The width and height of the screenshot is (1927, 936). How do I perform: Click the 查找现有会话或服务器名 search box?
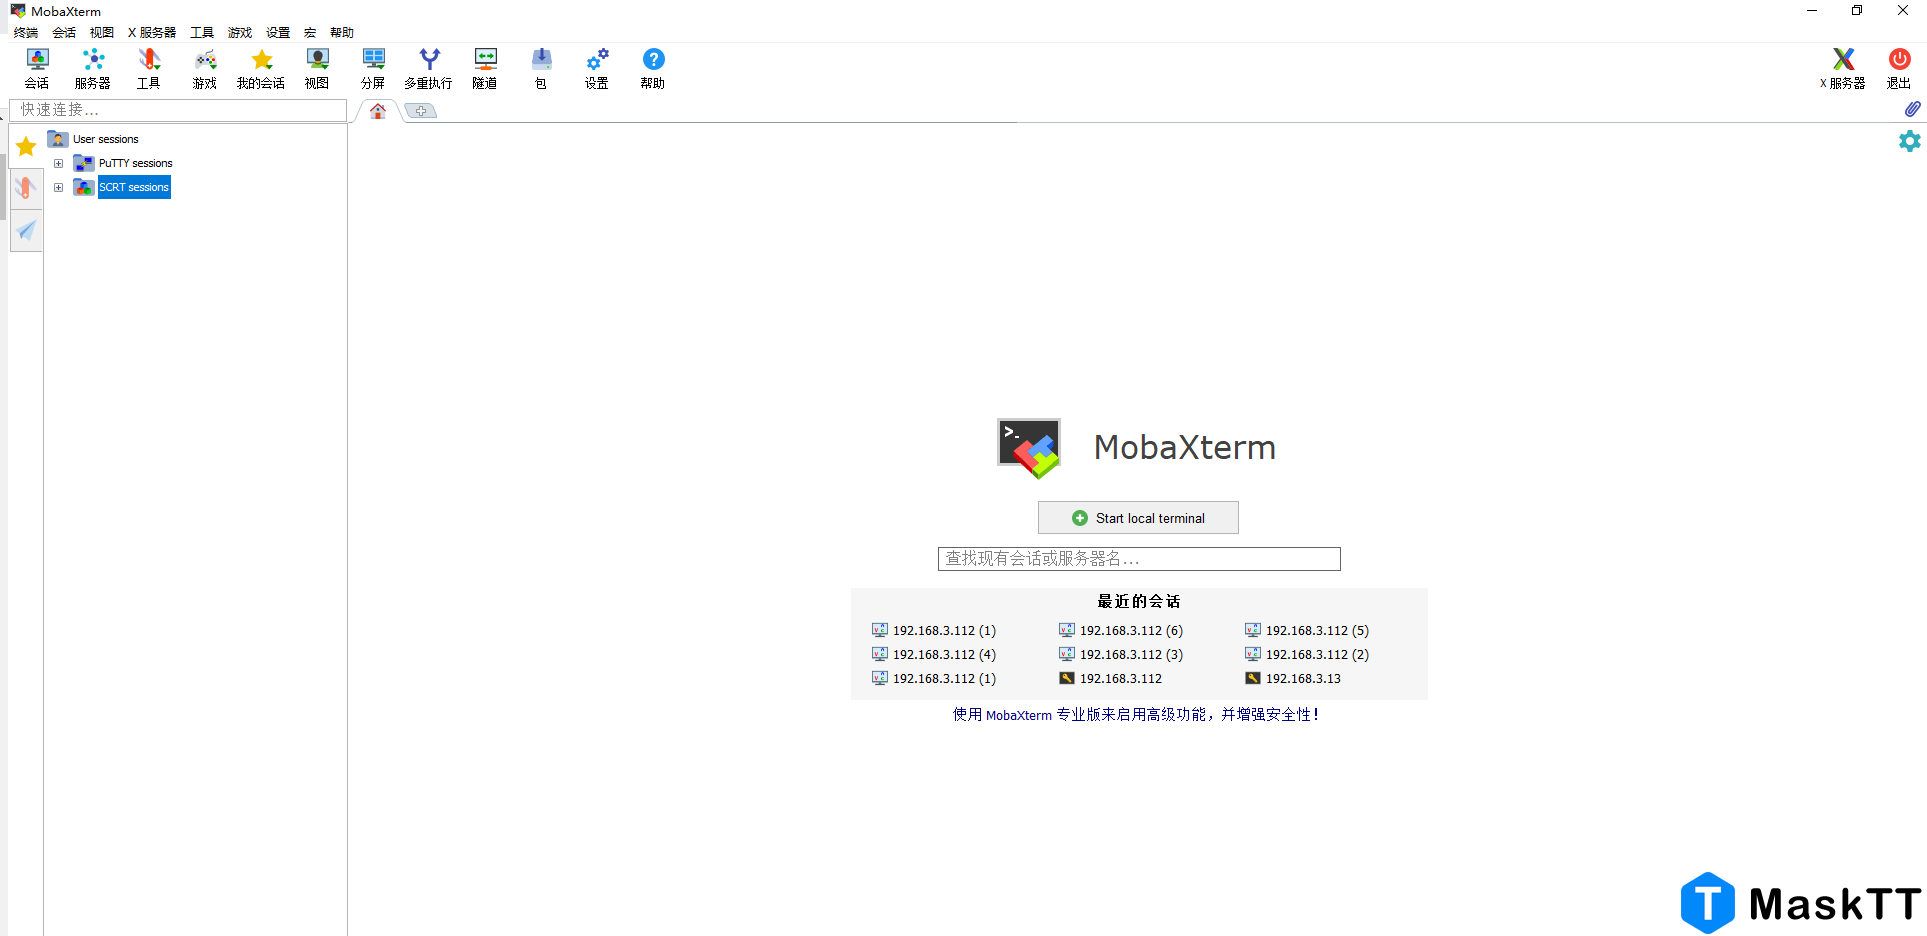tap(1139, 559)
